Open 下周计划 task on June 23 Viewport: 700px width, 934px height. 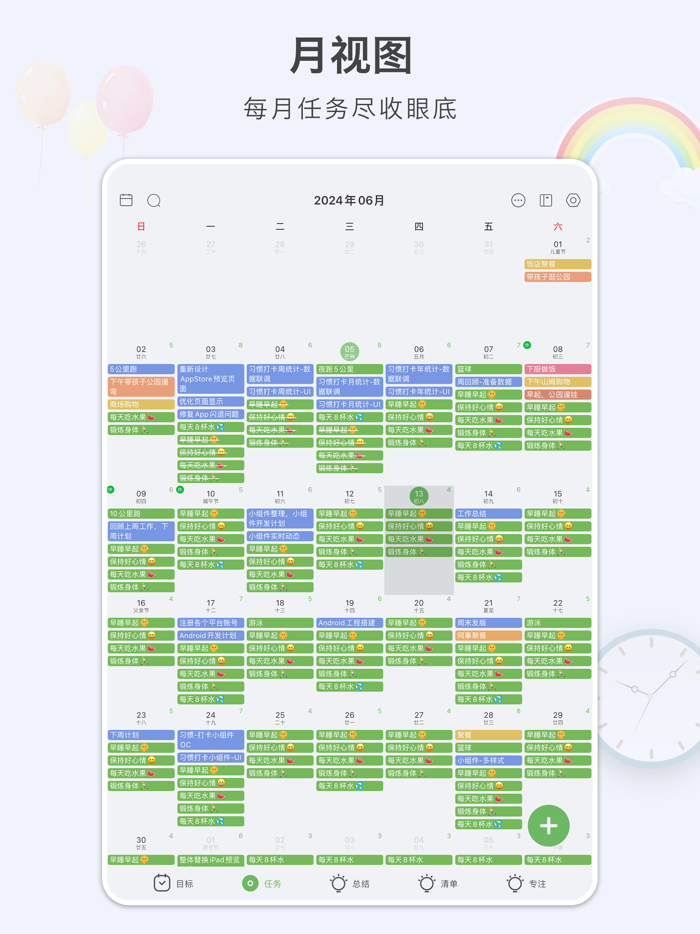click(x=141, y=735)
